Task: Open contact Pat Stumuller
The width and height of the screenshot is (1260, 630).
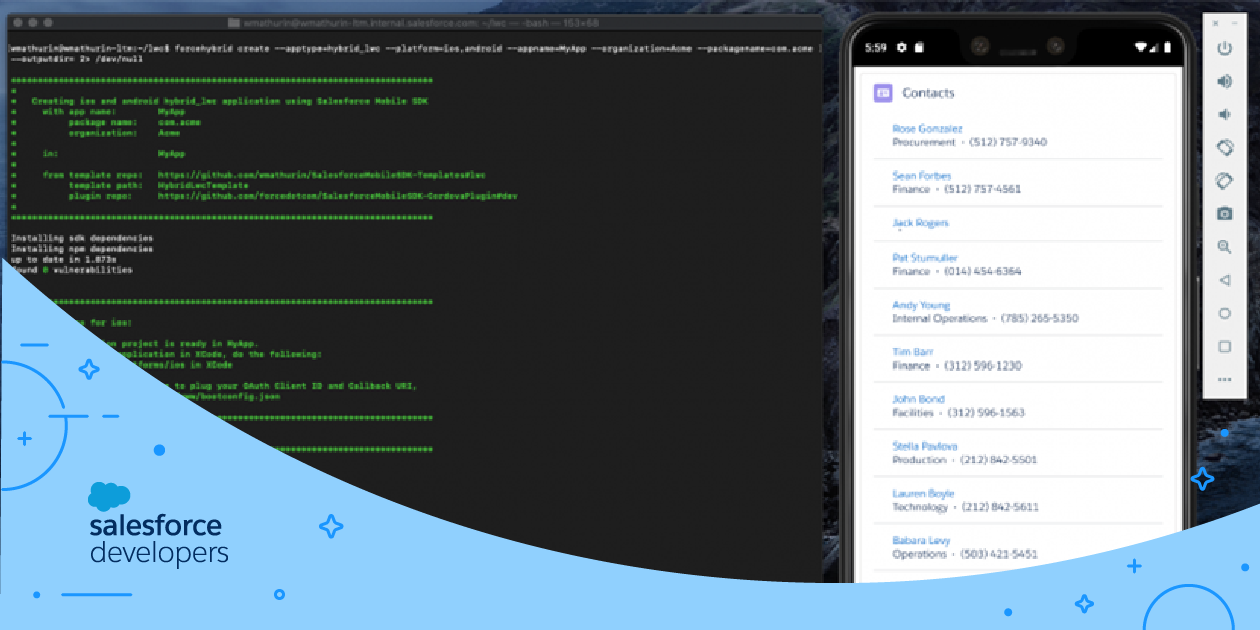Action: tap(924, 258)
